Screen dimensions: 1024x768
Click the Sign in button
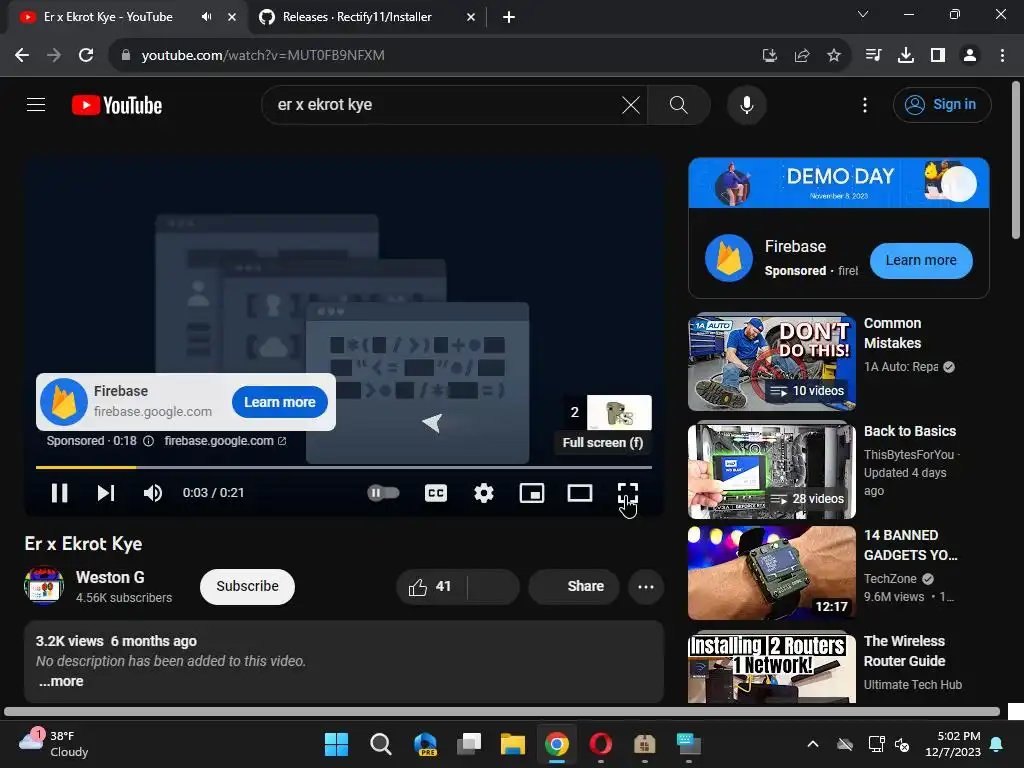[942, 104]
